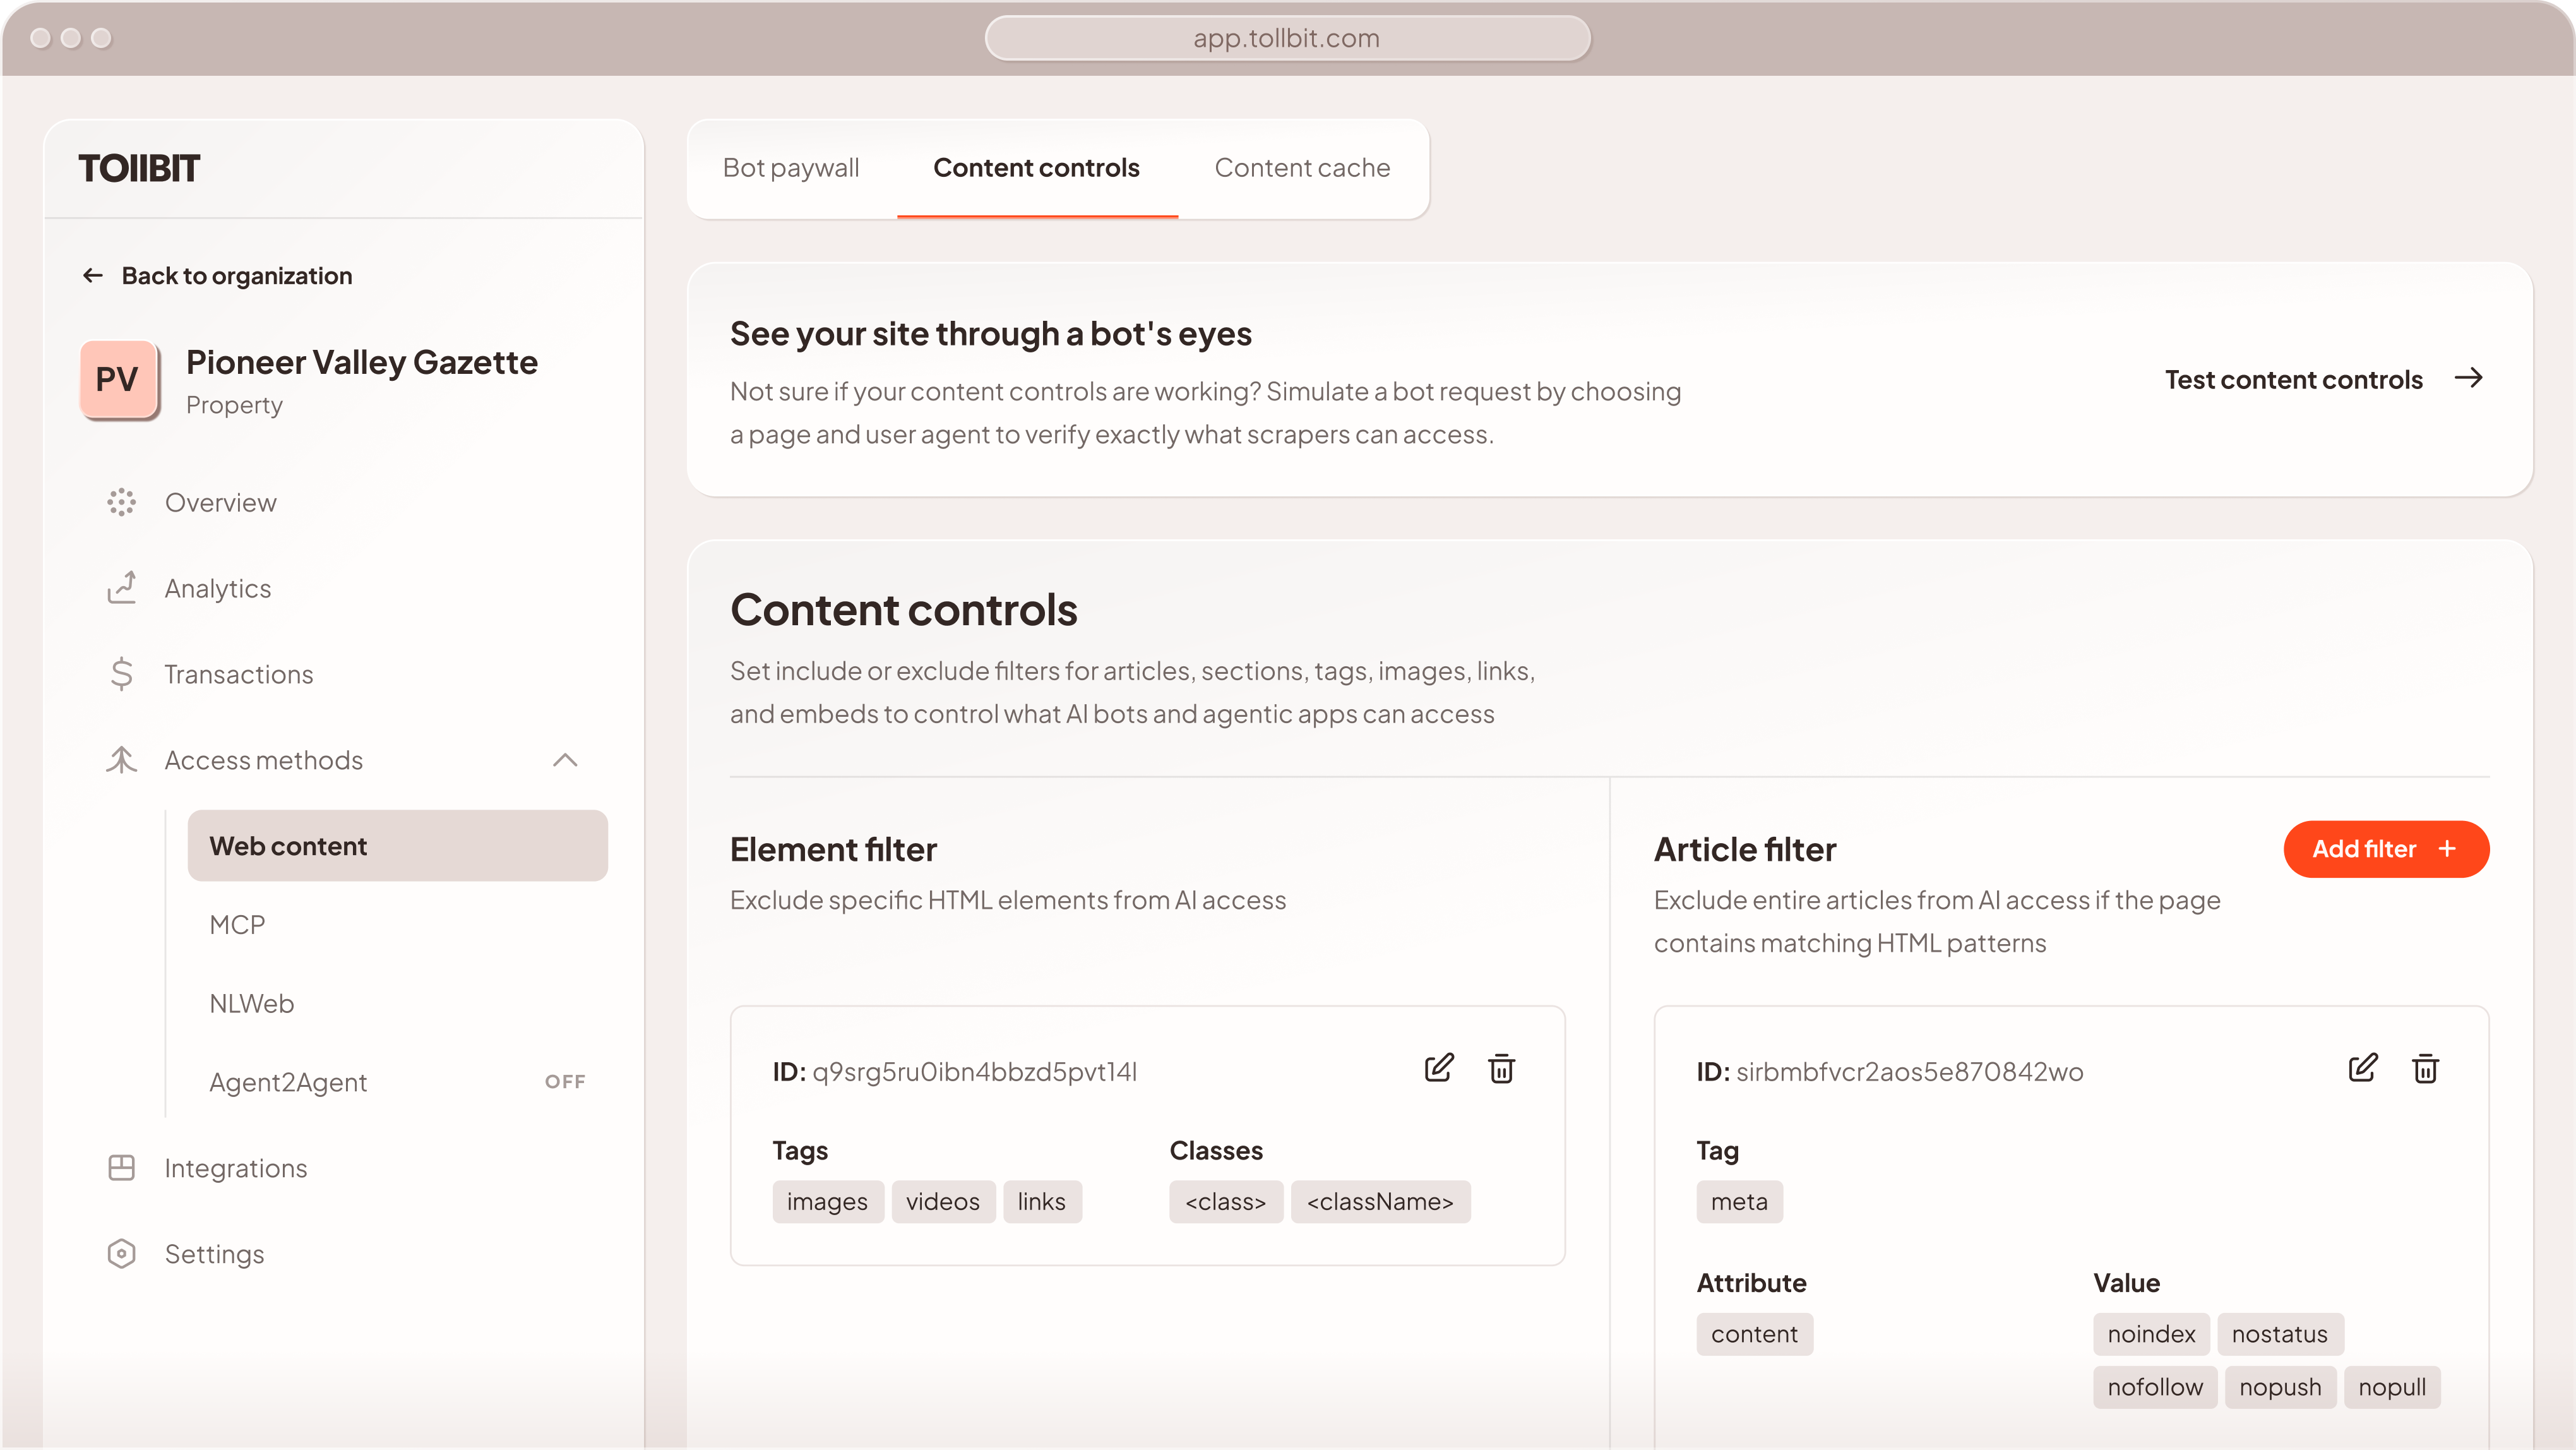Open Integrations via its sidebar icon
The height and width of the screenshot is (1450, 2576).
121,1167
